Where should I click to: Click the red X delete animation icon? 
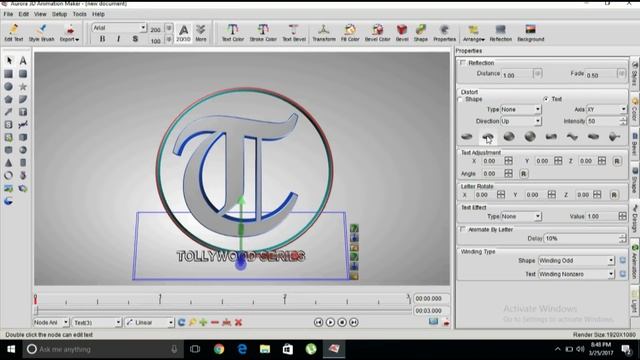(x=238, y=322)
